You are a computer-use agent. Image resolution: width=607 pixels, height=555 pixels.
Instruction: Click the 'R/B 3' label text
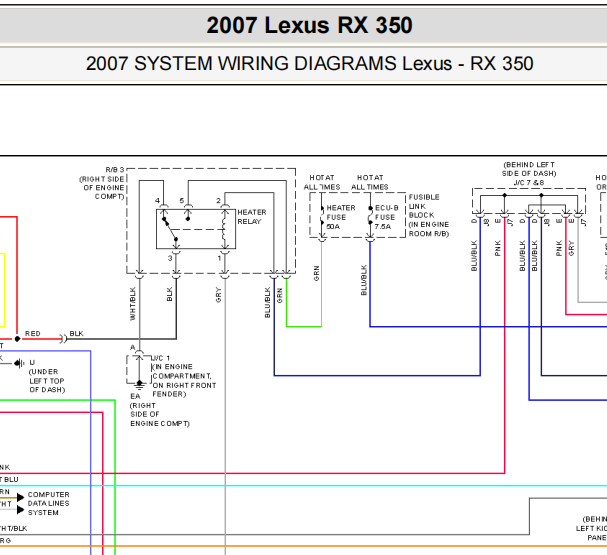(115, 170)
